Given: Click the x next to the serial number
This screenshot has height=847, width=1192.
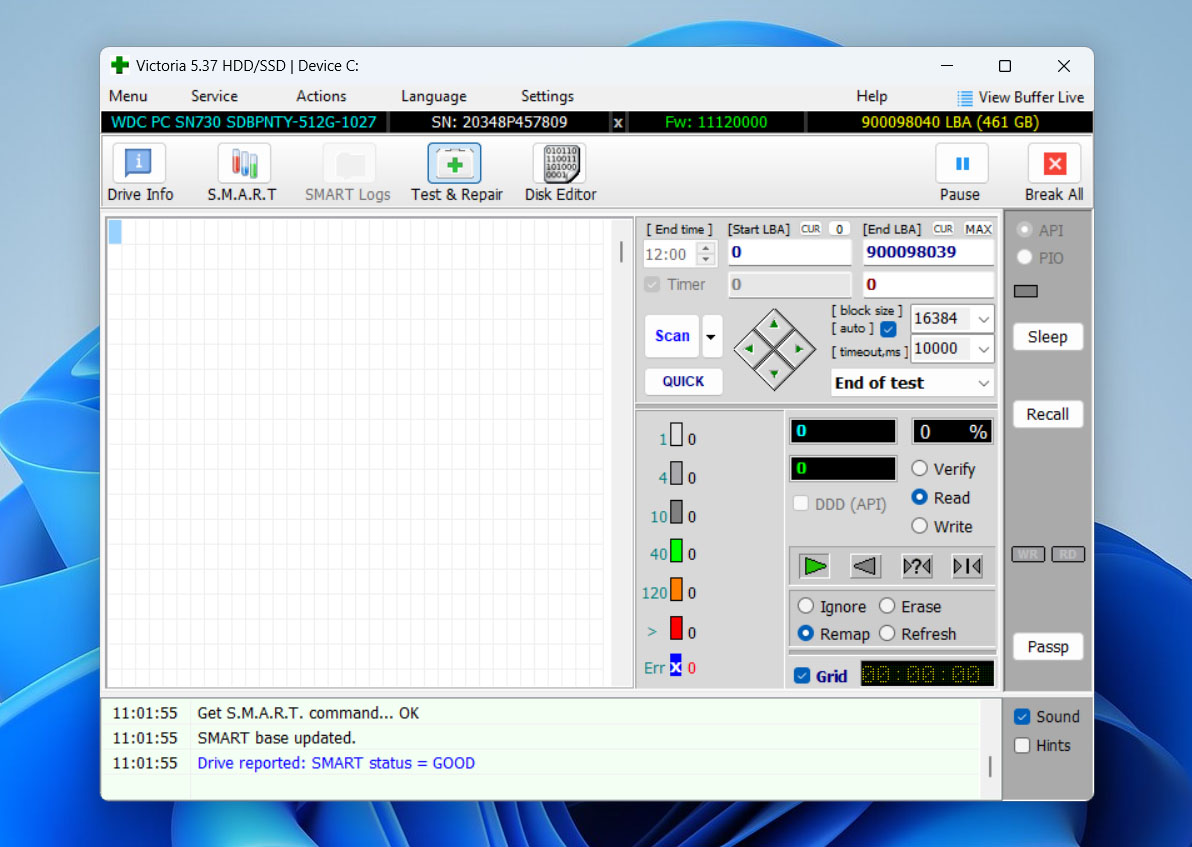Looking at the screenshot, I should pos(618,122).
